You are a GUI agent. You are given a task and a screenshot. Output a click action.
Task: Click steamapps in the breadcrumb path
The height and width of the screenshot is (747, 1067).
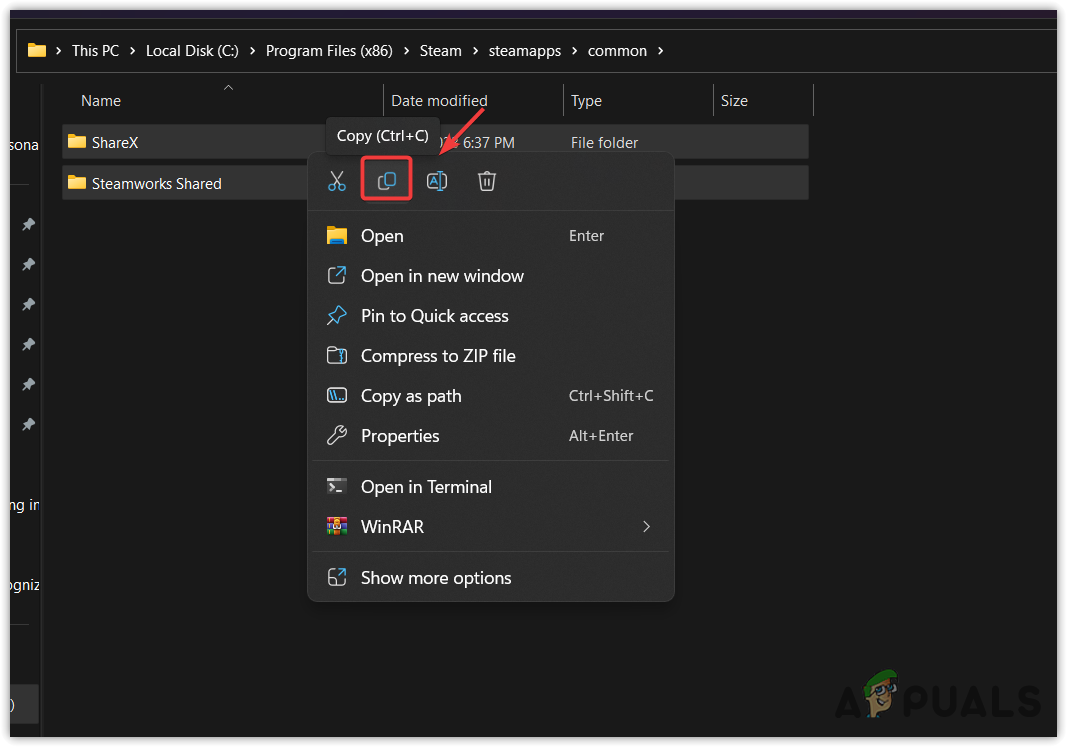(x=525, y=51)
